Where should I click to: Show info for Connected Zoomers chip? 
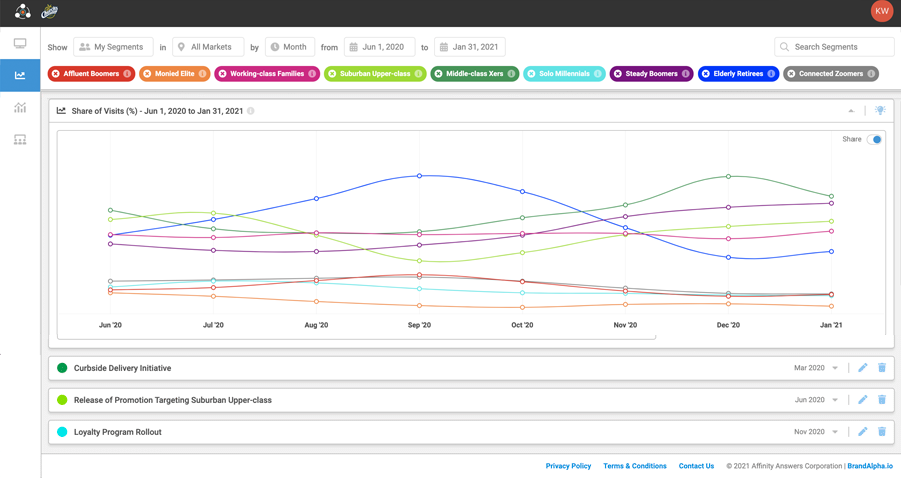tap(871, 74)
